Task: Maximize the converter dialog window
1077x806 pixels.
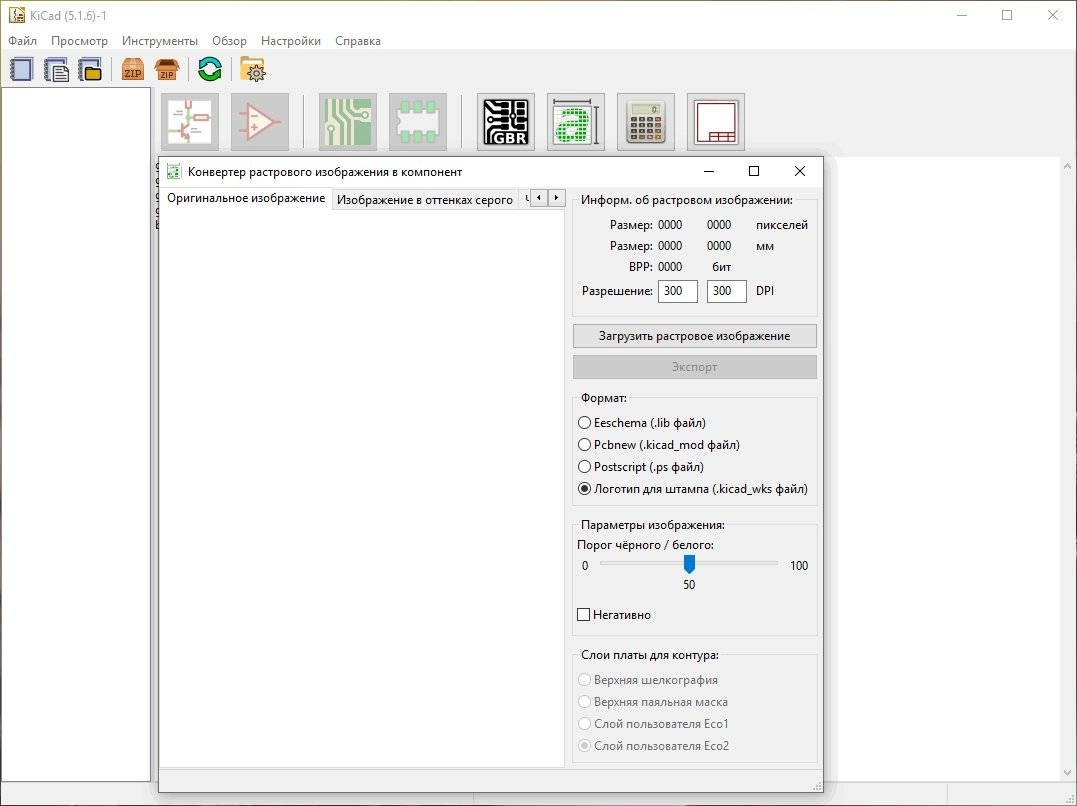Action: point(753,171)
